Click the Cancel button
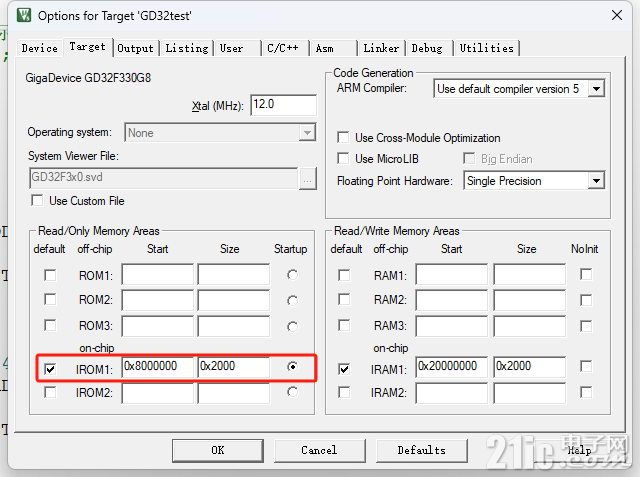 pos(320,450)
